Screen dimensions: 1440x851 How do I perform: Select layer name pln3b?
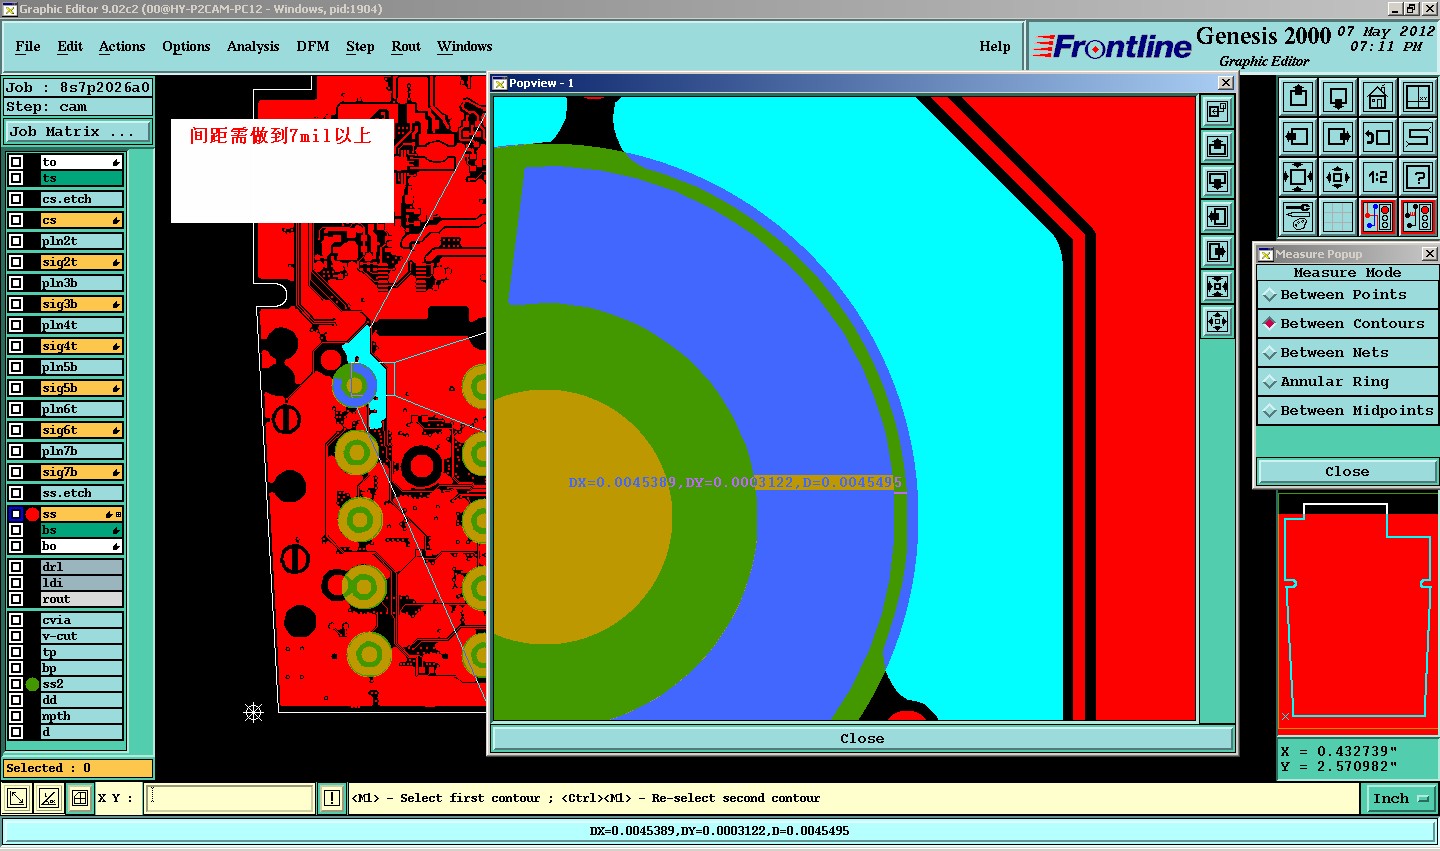pyautogui.click(x=81, y=283)
